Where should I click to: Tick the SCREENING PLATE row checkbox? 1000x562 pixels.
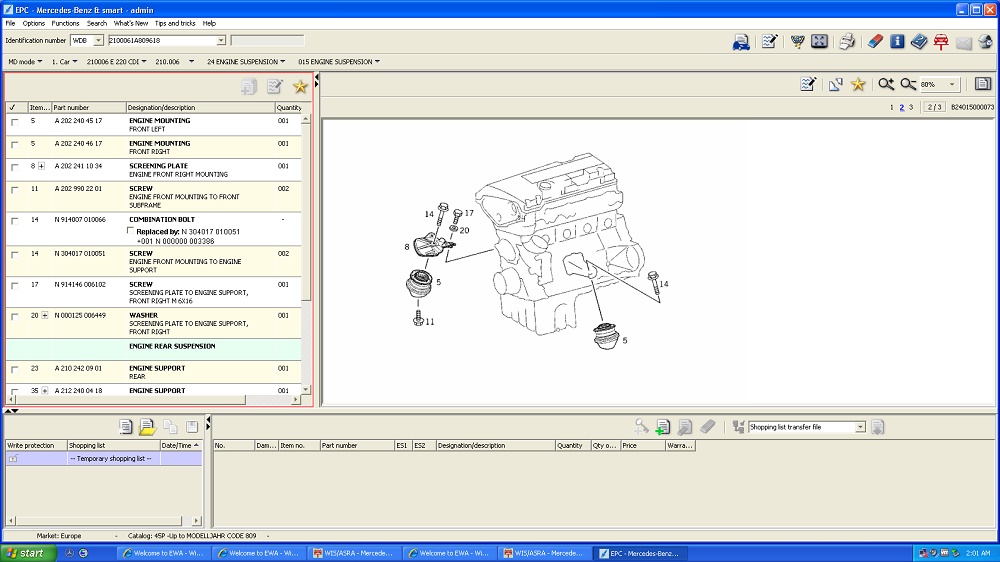point(15,167)
